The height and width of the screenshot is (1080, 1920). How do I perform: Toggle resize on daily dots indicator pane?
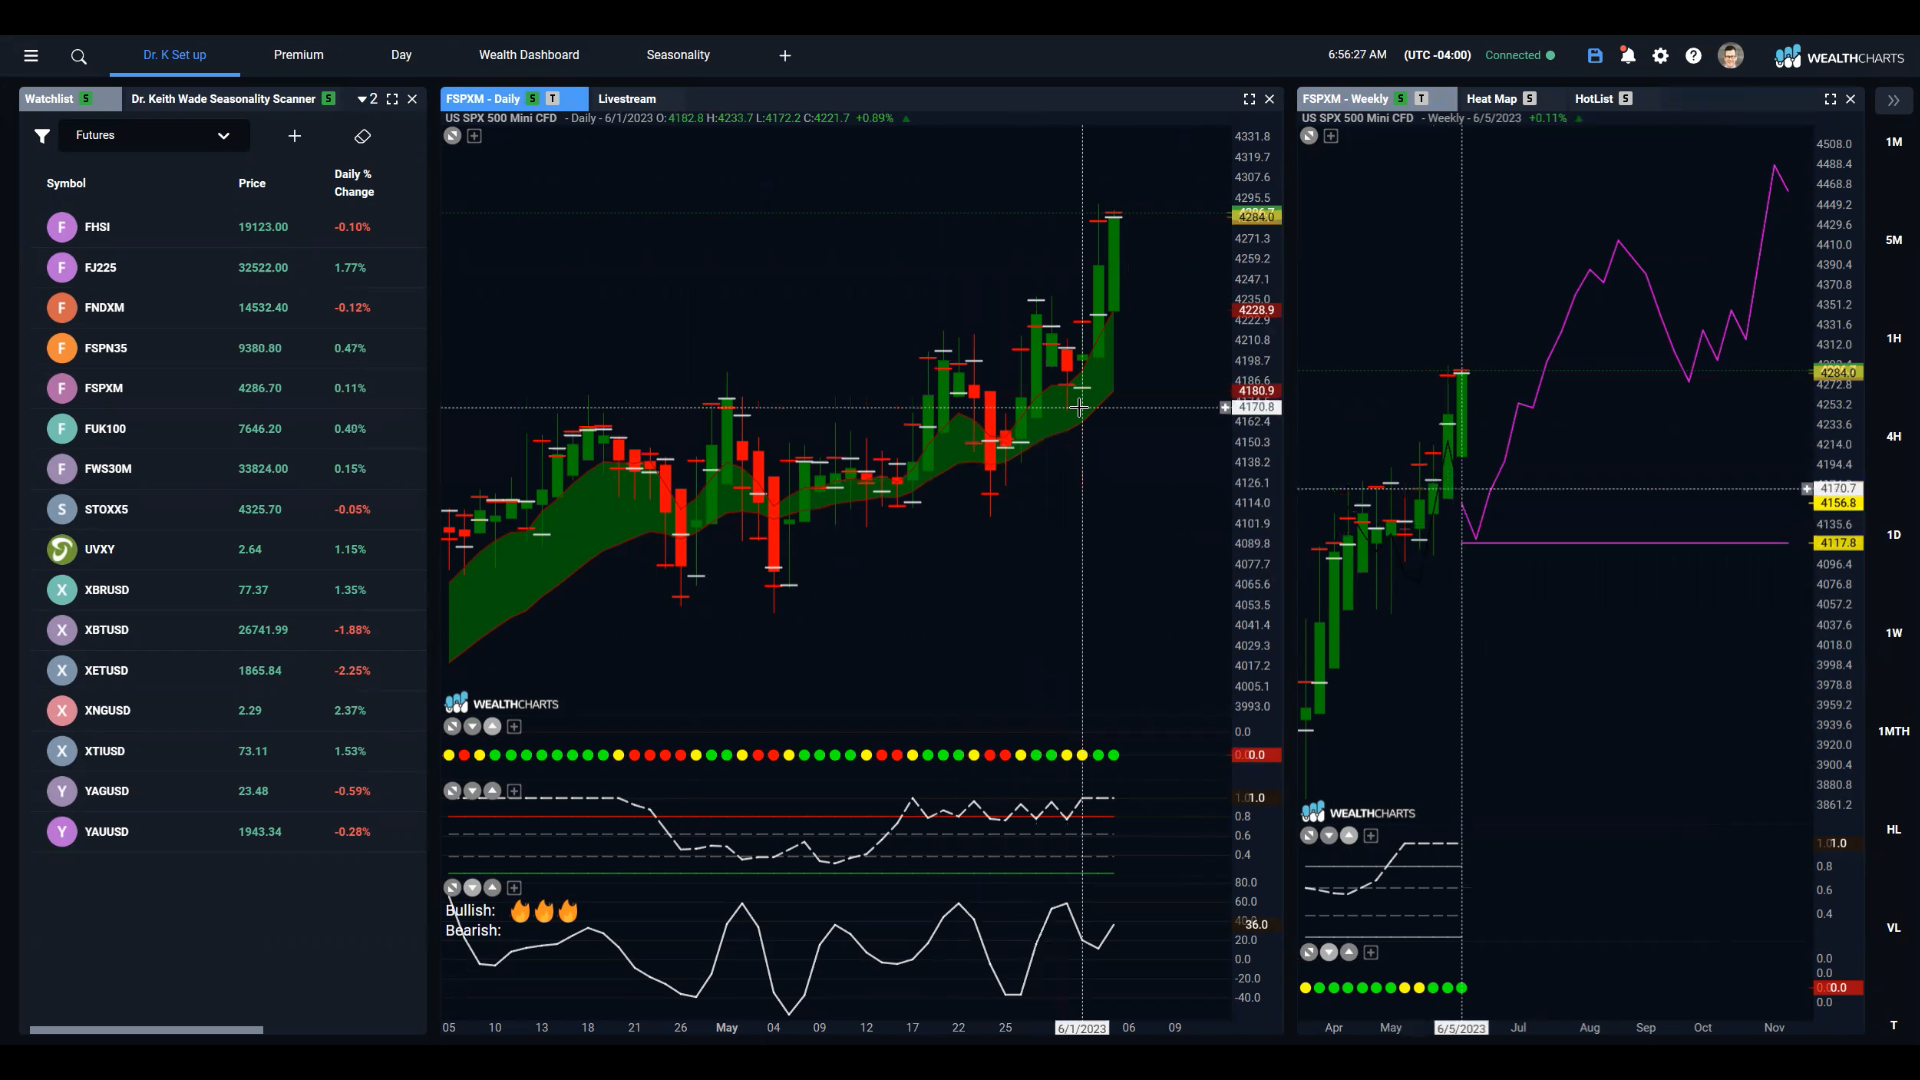click(x=452, y=727)
